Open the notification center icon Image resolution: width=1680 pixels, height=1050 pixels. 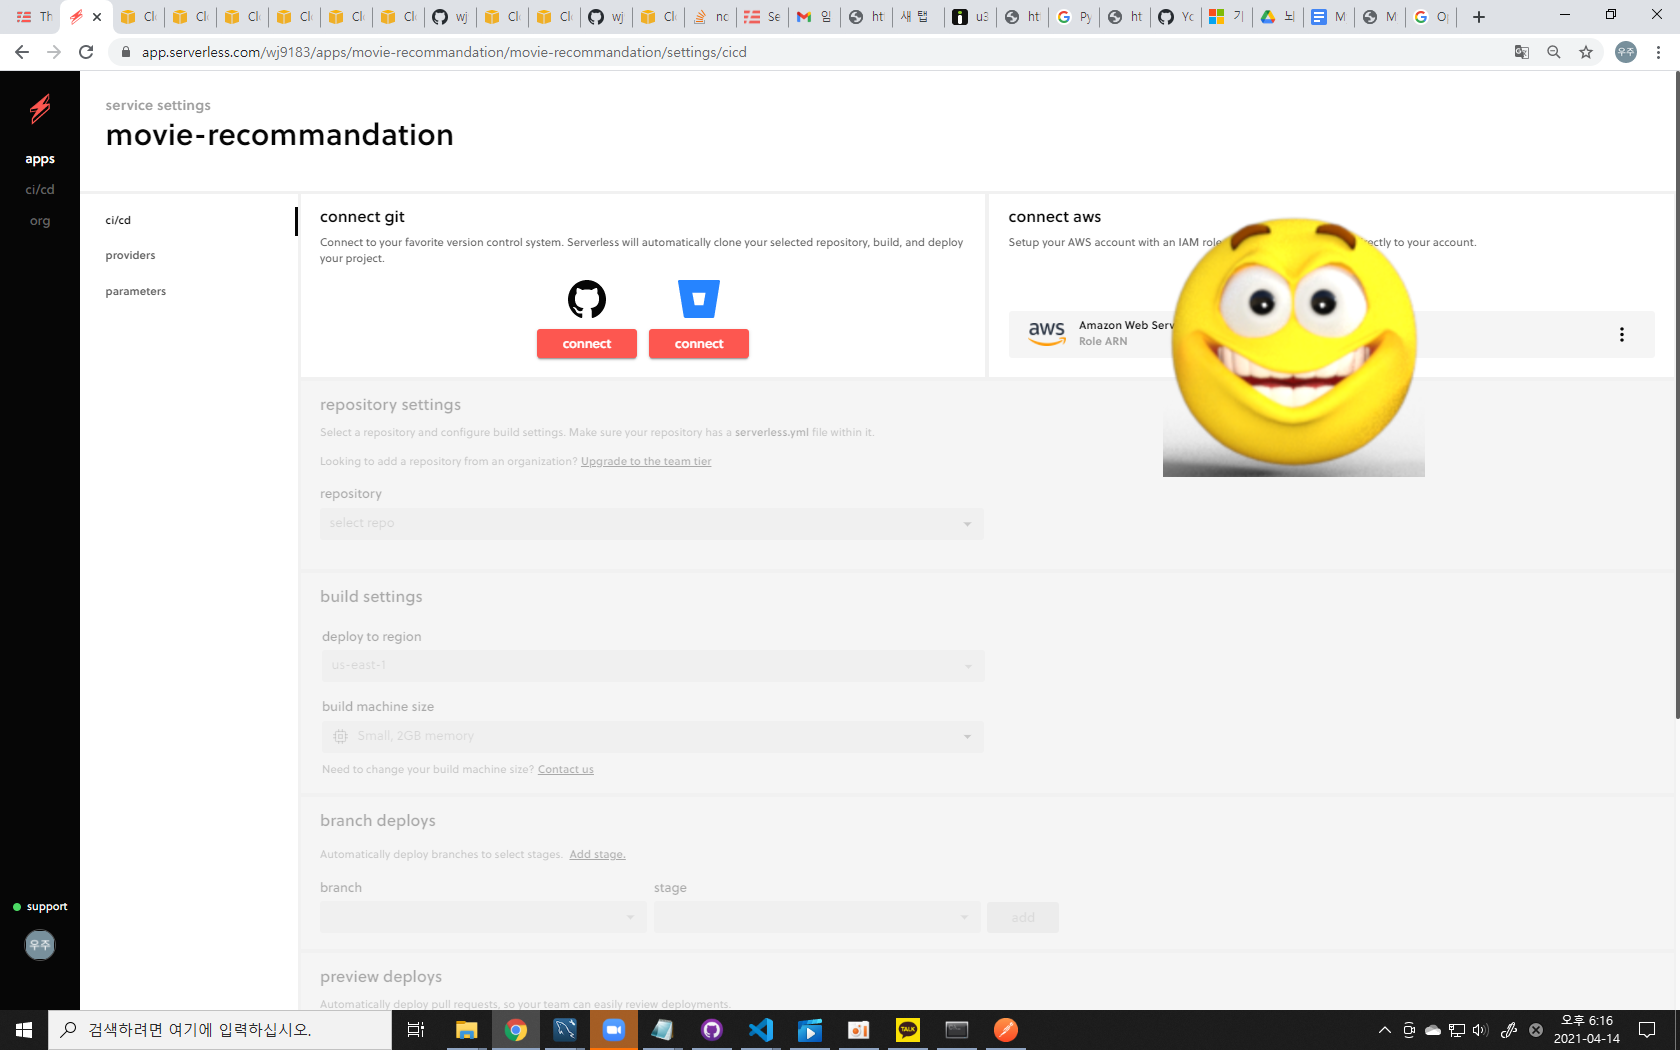click(x=1647, y=1030)
